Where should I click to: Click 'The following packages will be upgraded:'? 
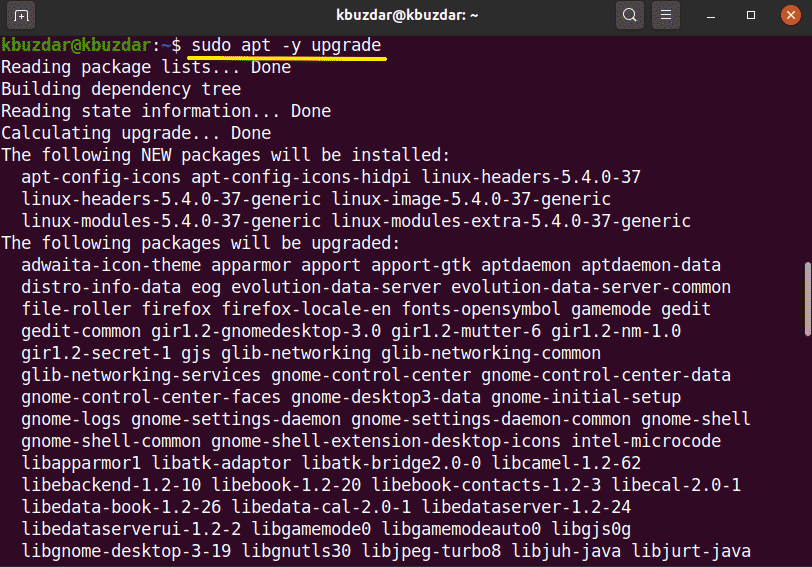point(201,243)
